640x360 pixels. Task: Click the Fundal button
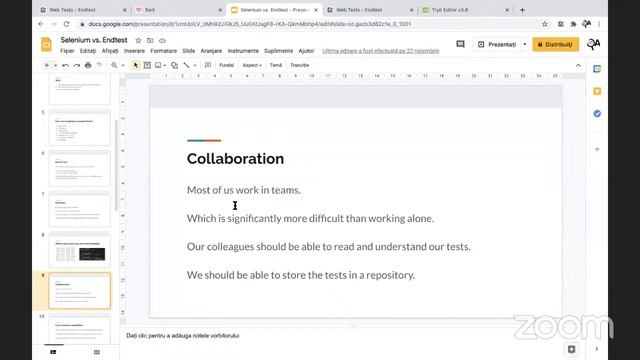(x=227, y=65)
